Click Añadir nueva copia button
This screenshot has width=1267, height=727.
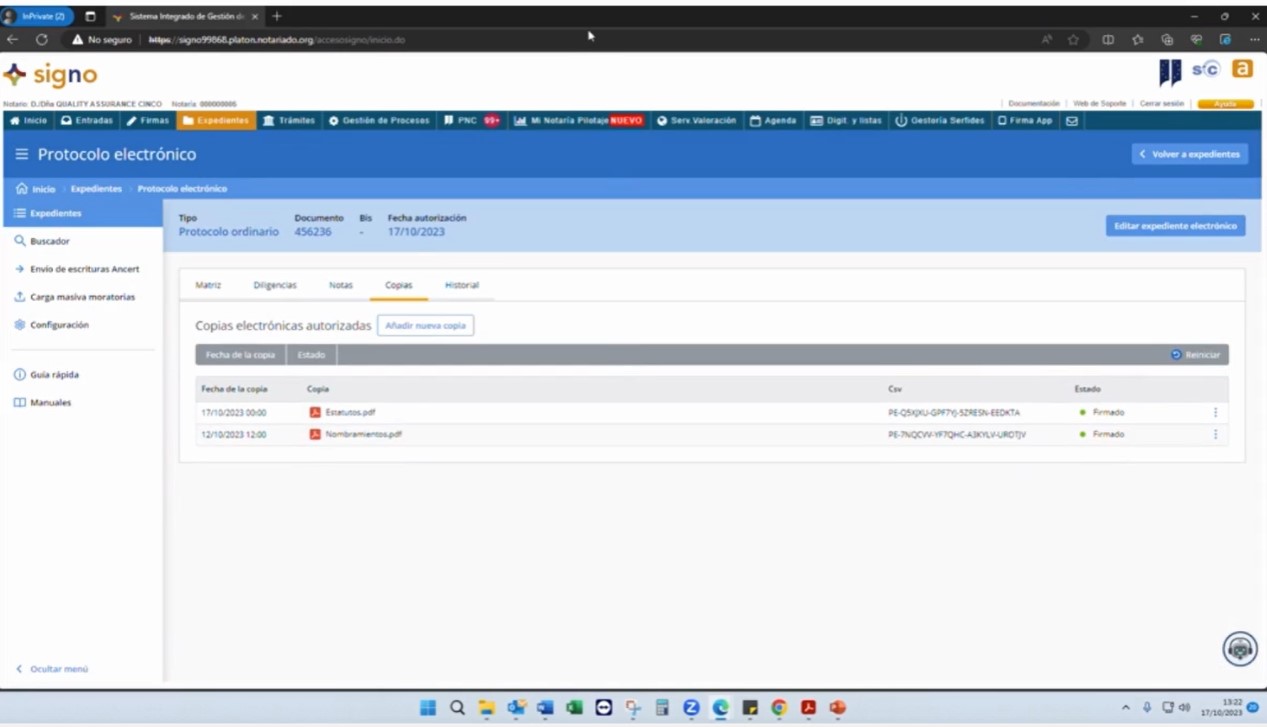425,326
